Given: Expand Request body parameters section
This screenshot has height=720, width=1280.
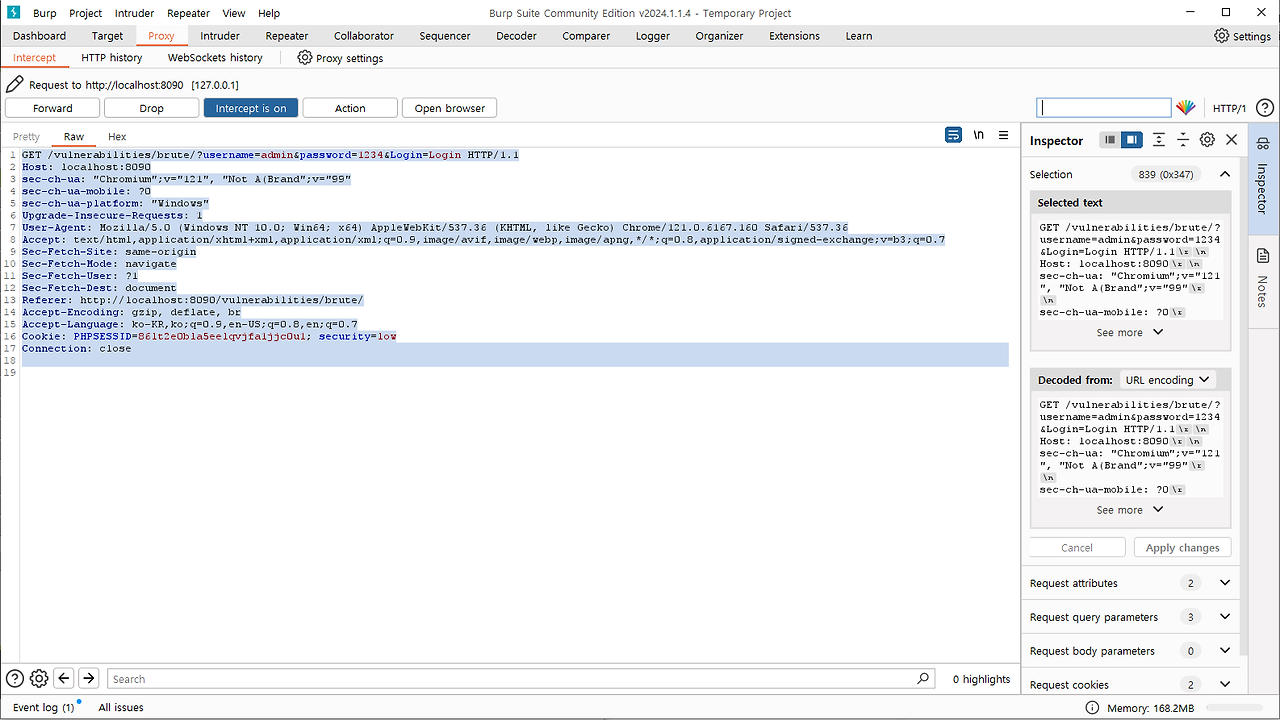Looking at the screenshot, I should pyautogui.click(x=1224, y=651).
